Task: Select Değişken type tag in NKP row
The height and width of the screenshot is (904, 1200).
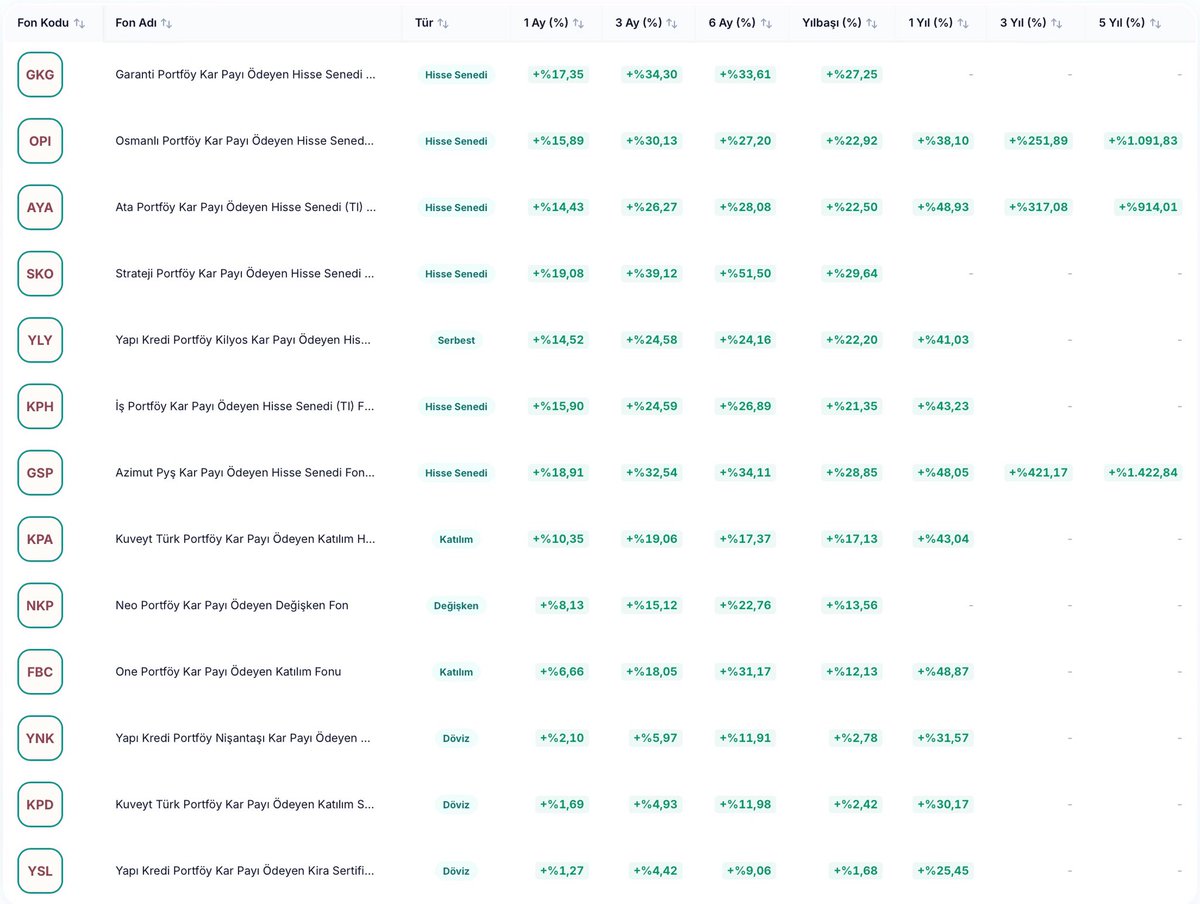Action: pyautogui.click(x=456, y=606)
